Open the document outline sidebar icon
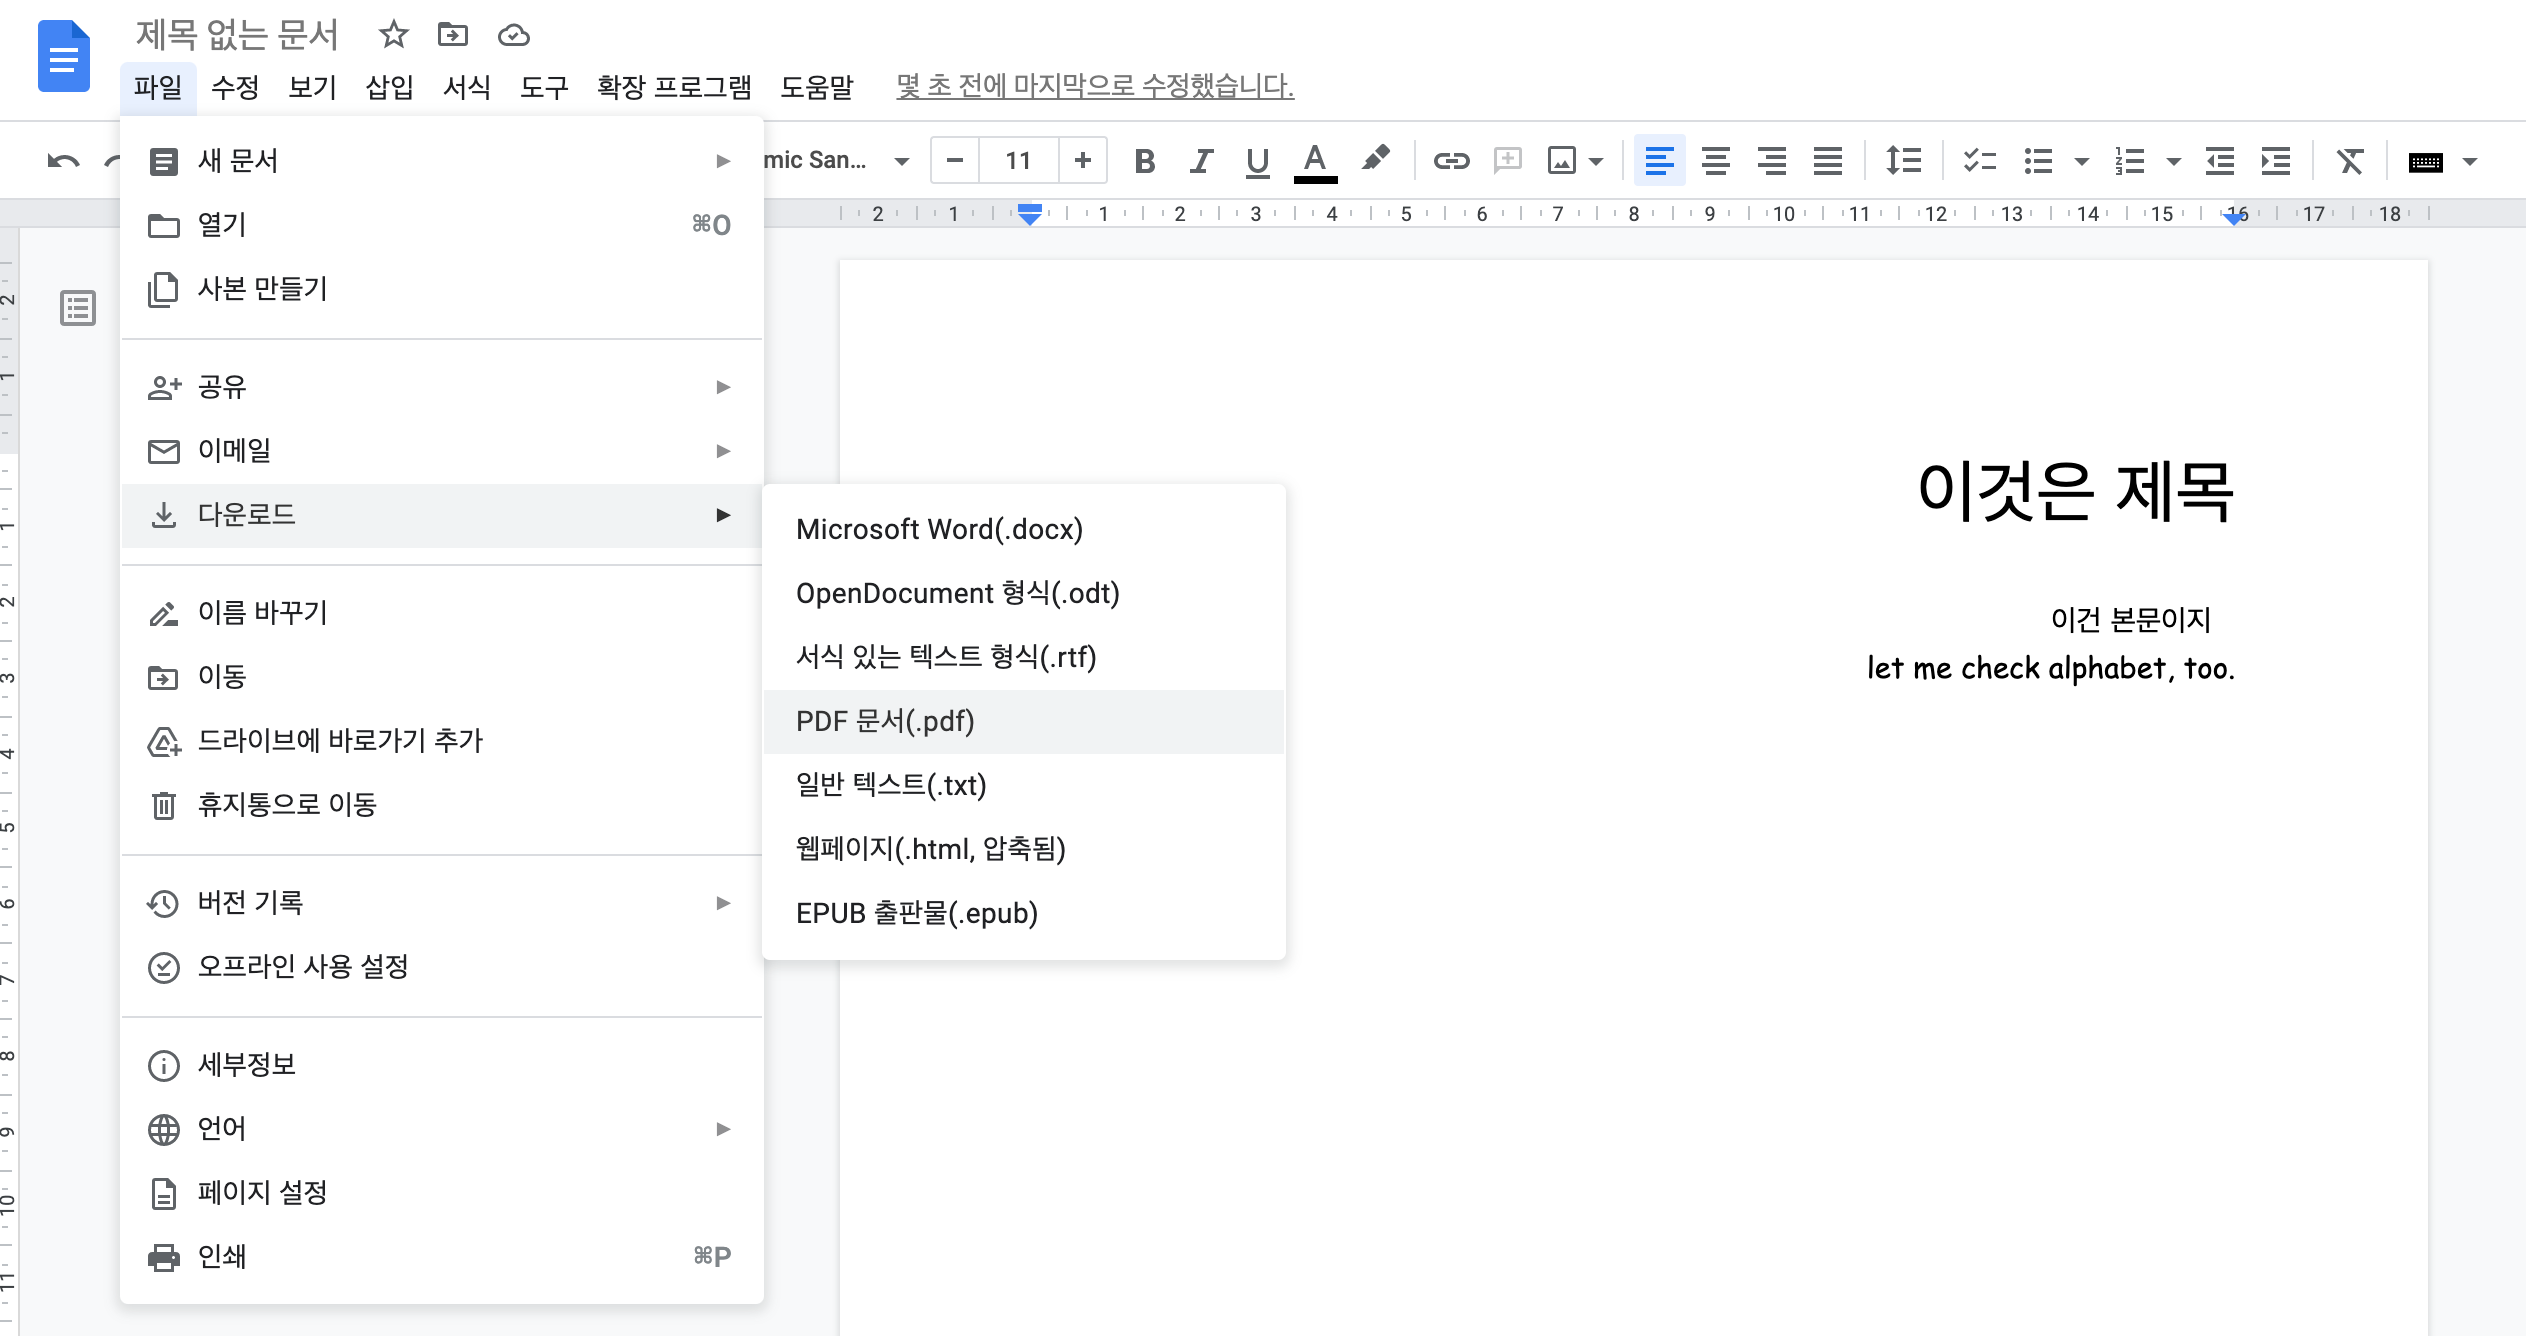This screenshot has width=2526, height=1336. pyautogui.click(x=78, y=308)
